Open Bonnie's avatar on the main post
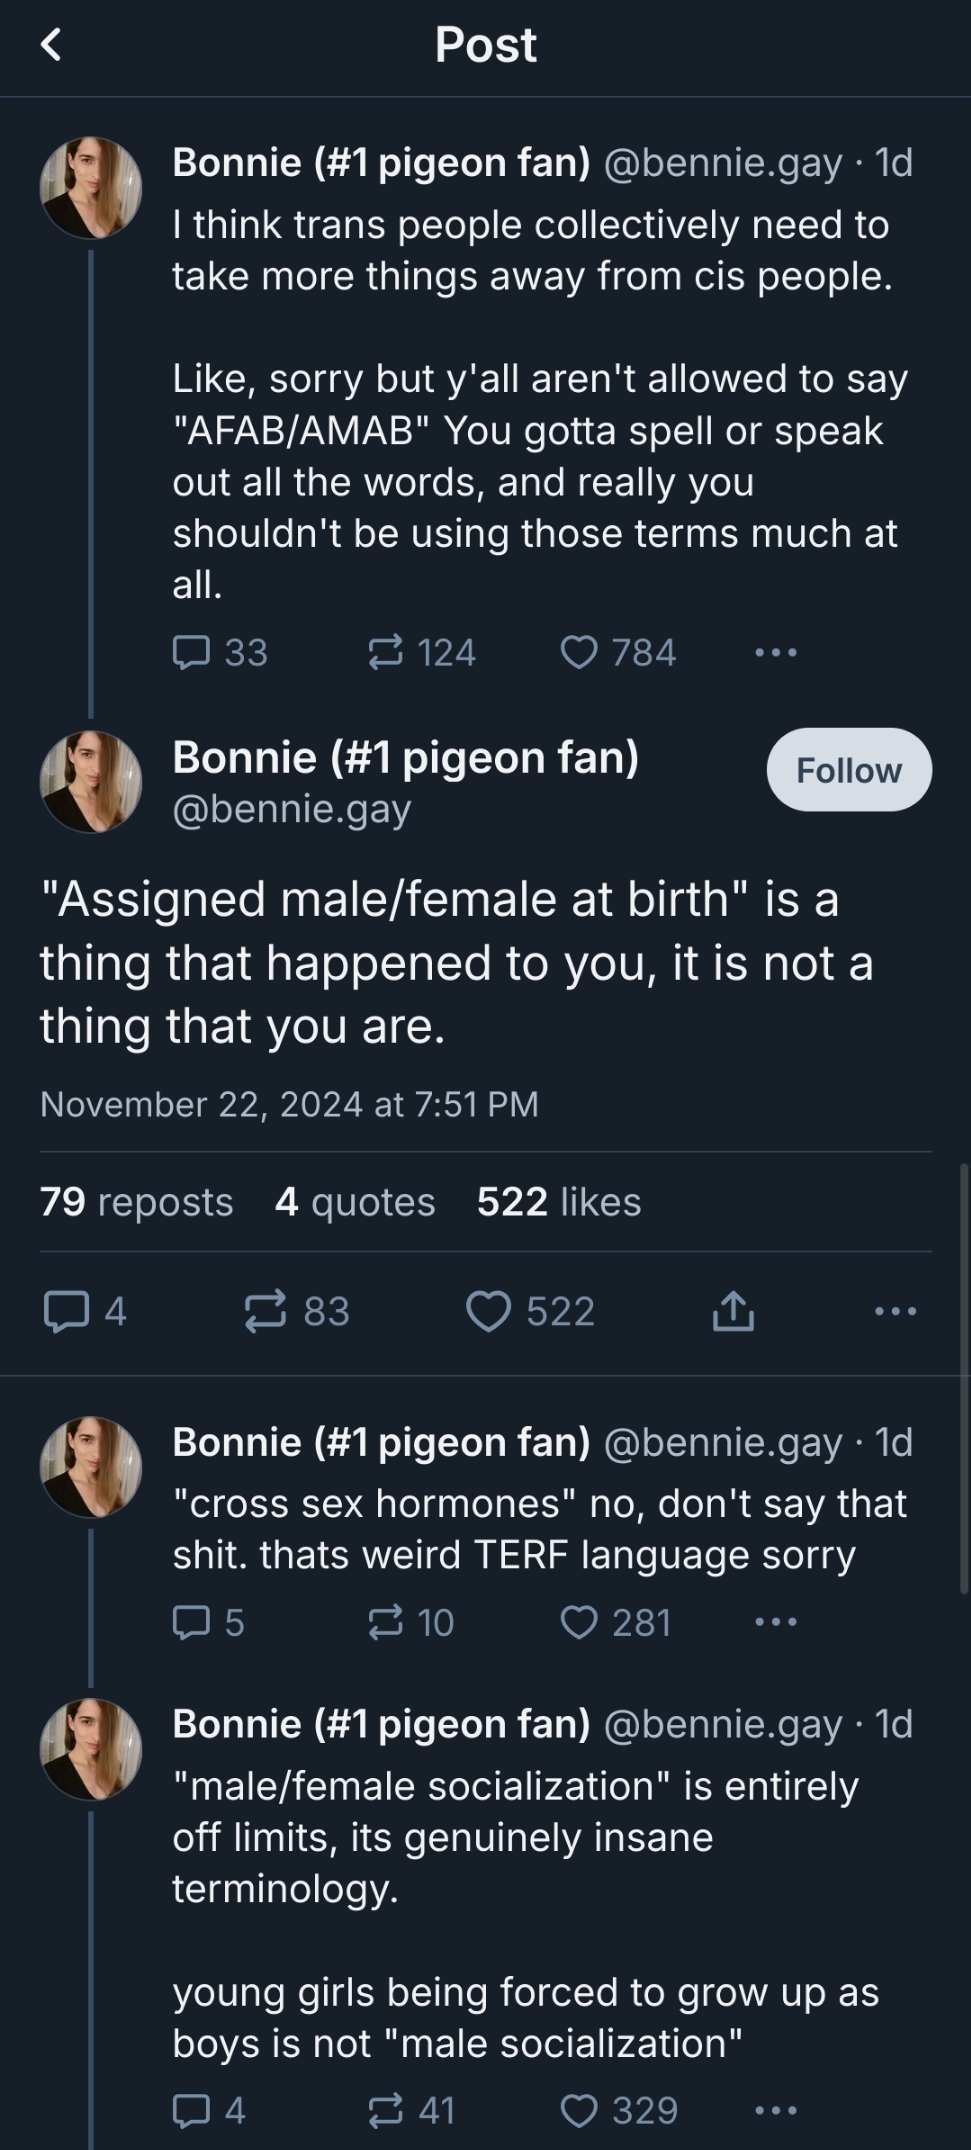 coord(91,782)
